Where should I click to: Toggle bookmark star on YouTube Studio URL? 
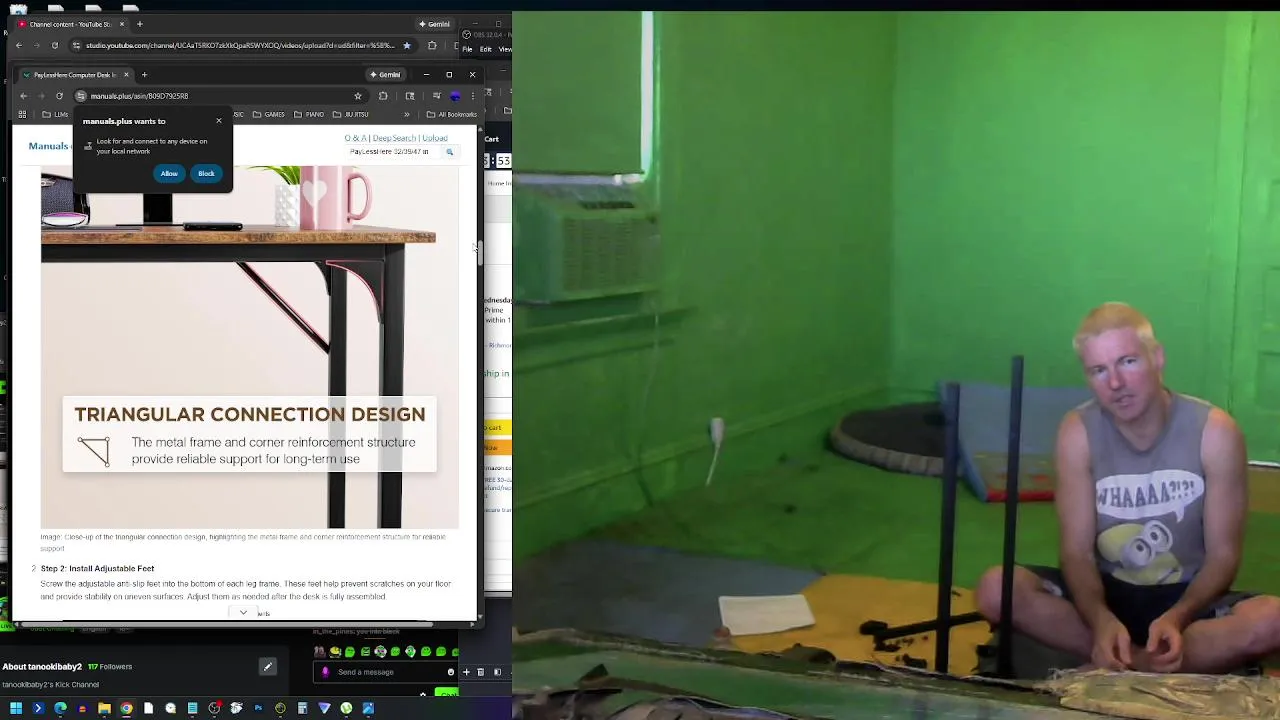[406, 45]
